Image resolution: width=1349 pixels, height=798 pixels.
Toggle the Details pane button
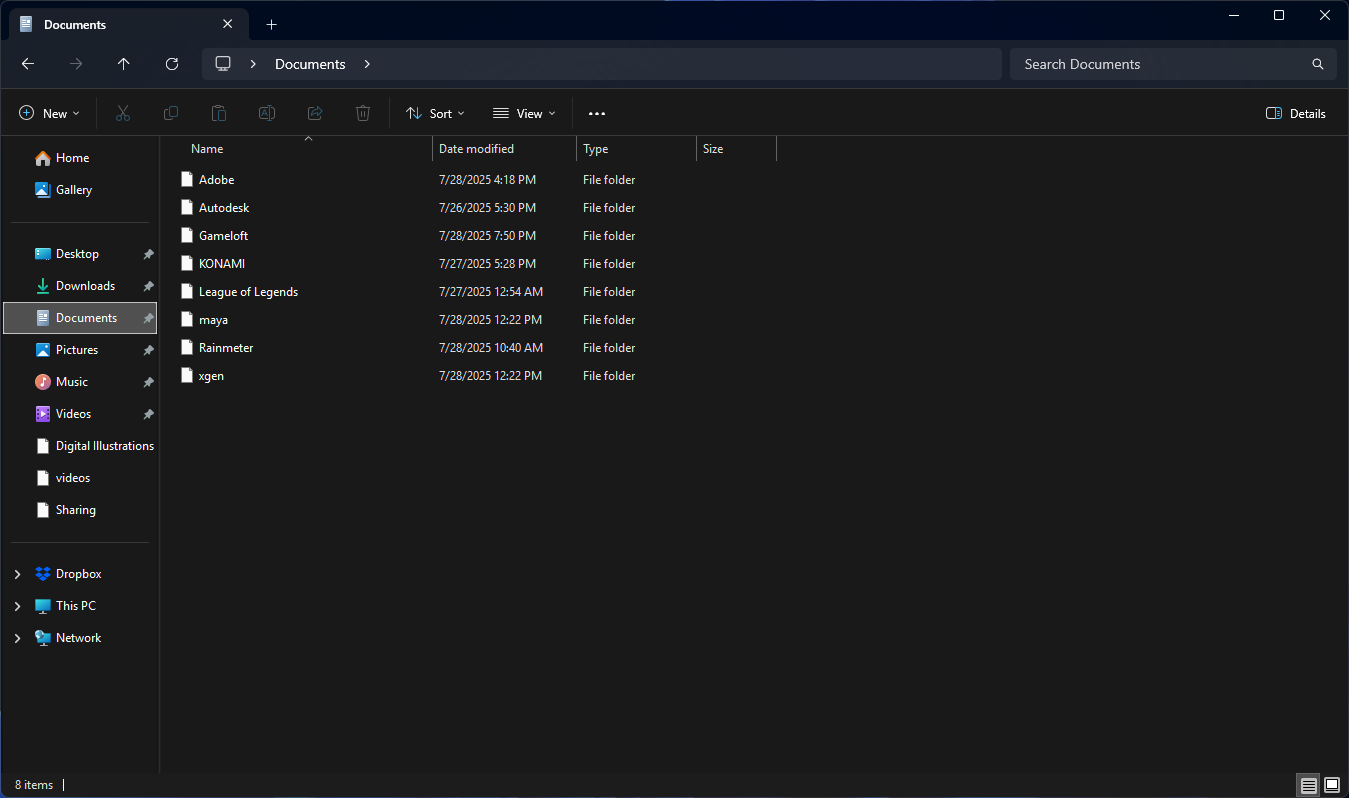point(1295,113)
